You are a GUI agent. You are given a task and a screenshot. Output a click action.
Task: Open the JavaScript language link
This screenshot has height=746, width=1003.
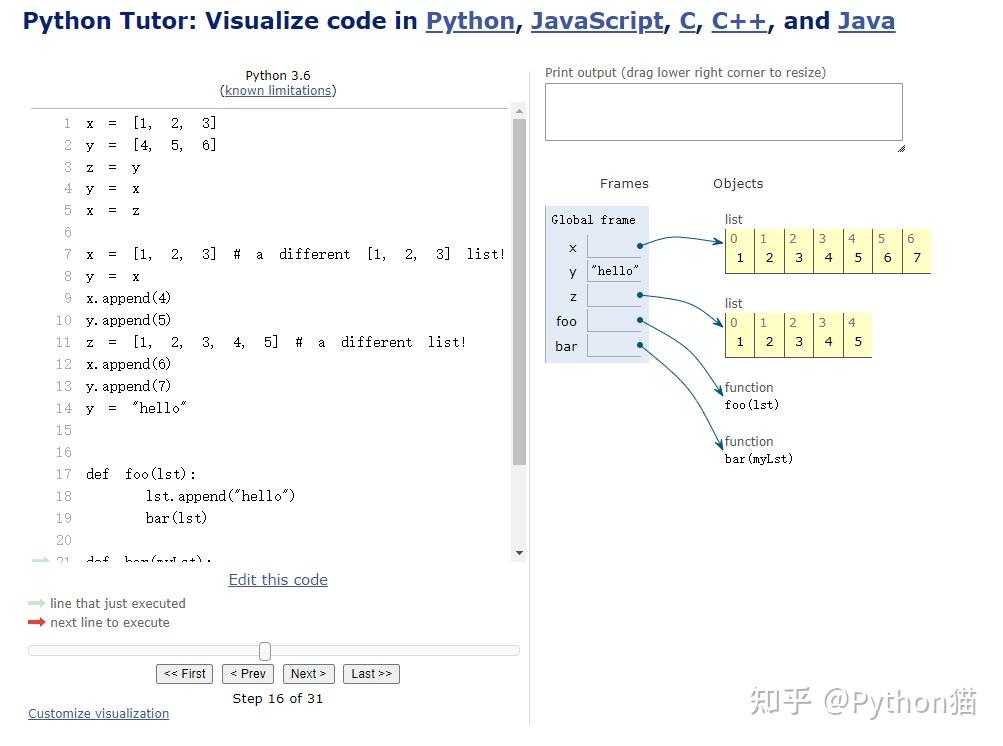point(597,21)
